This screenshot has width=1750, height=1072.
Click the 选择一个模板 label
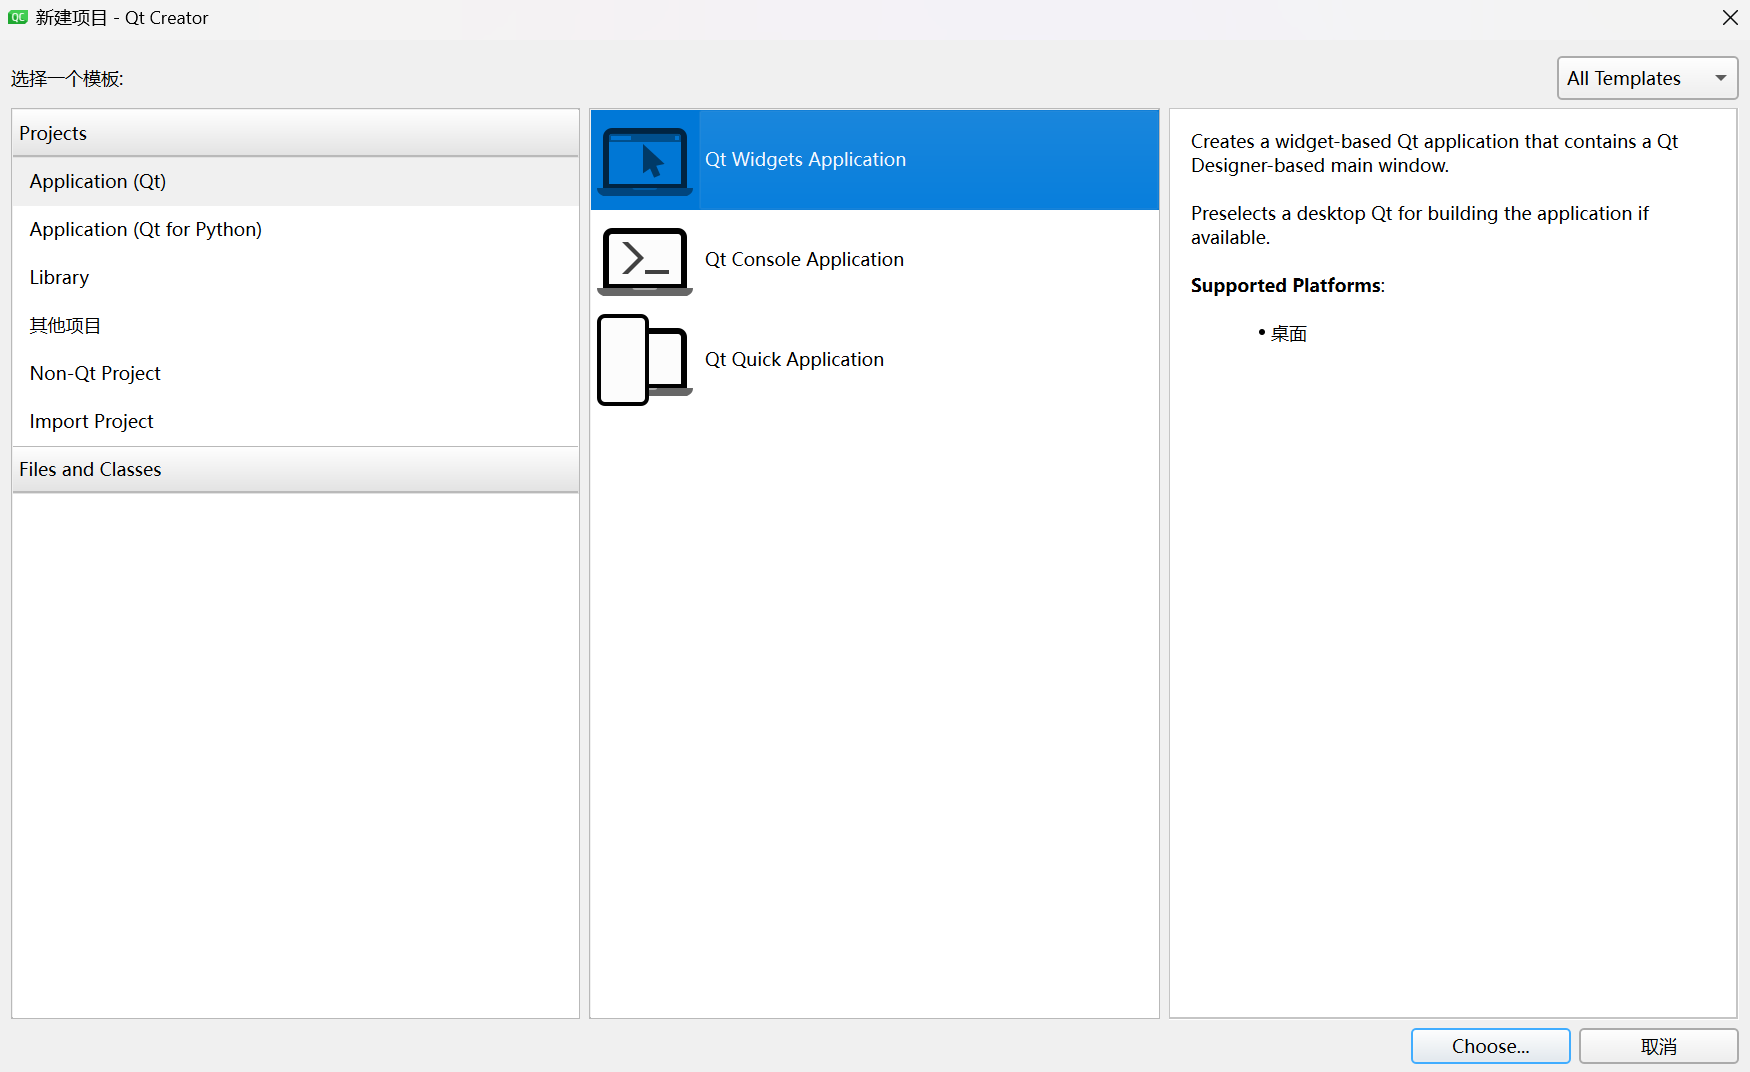coord(67,79)
